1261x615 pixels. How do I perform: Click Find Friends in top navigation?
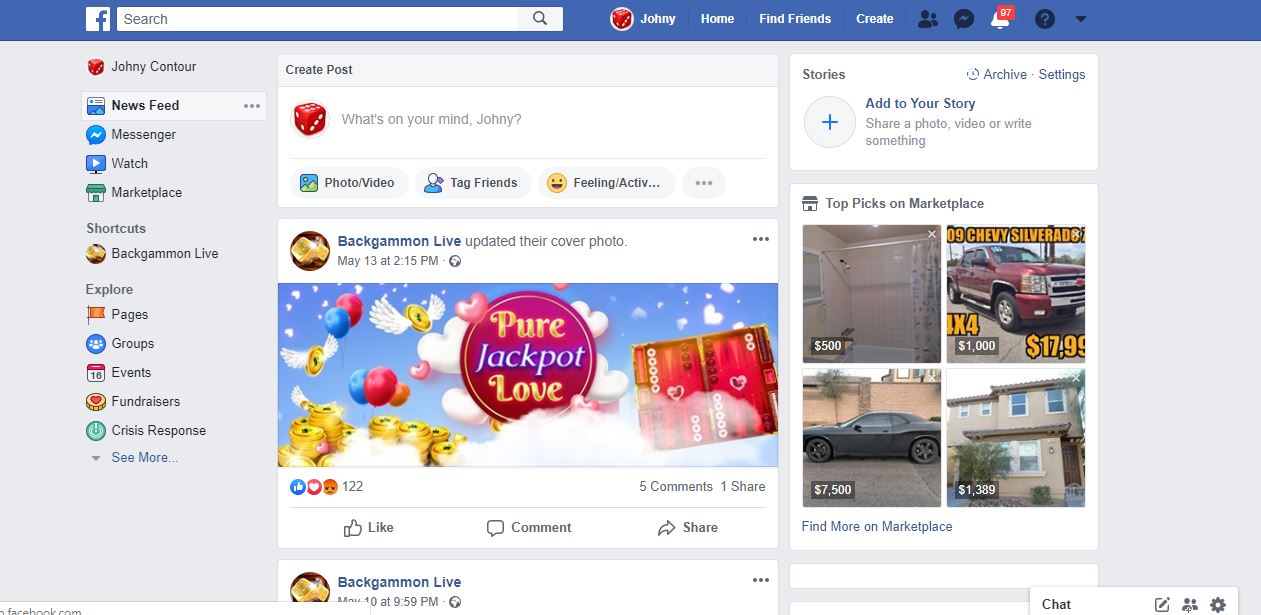point(795,19)
